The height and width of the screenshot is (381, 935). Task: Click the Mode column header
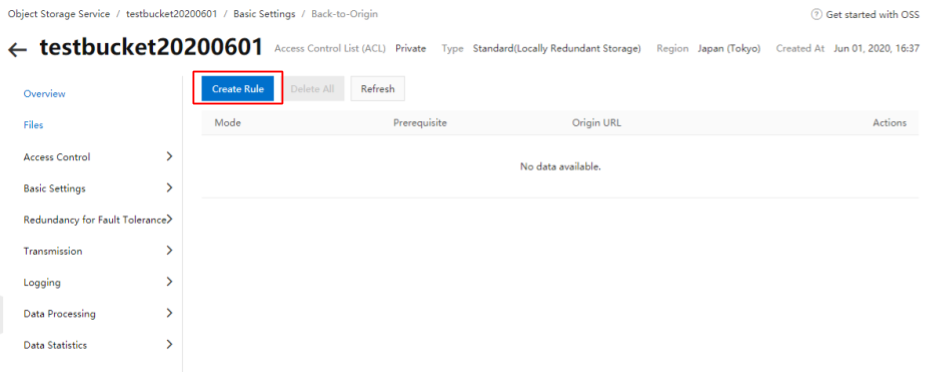[x=228, y=123]
